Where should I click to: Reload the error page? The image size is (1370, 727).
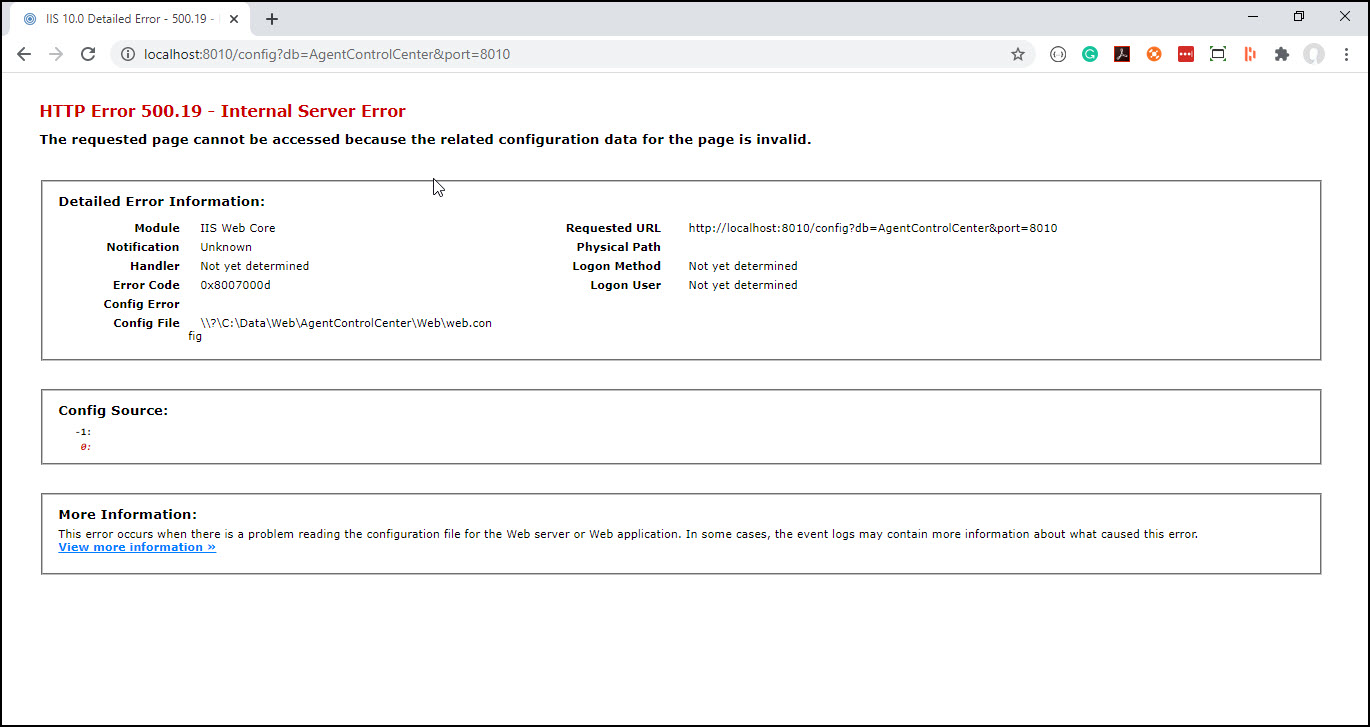pos(88,54)
